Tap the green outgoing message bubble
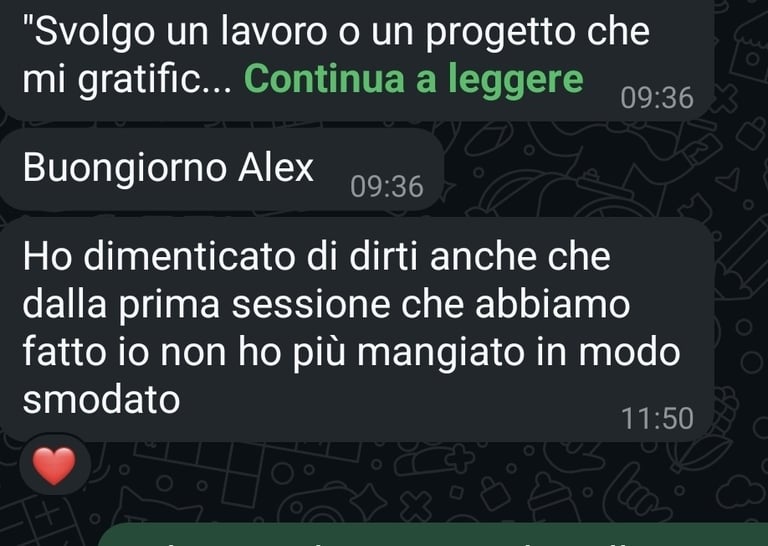 pyautogui.click(x=433, y=534)
